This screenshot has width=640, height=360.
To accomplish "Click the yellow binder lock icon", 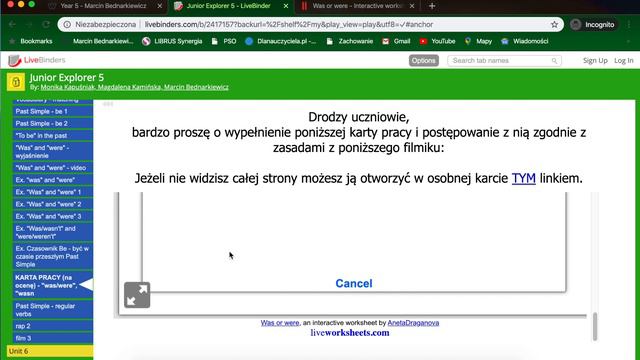I will click(16, 82).
